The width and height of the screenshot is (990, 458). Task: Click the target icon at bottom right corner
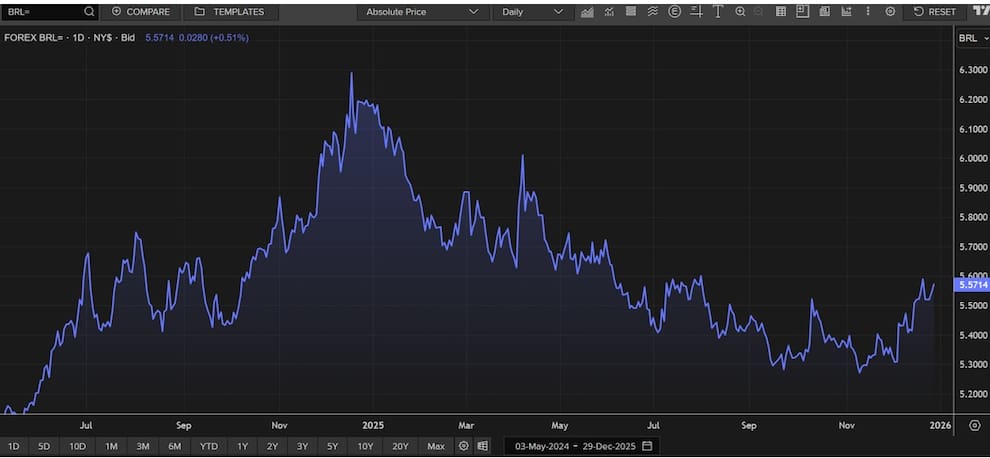(x=975, y=425)
